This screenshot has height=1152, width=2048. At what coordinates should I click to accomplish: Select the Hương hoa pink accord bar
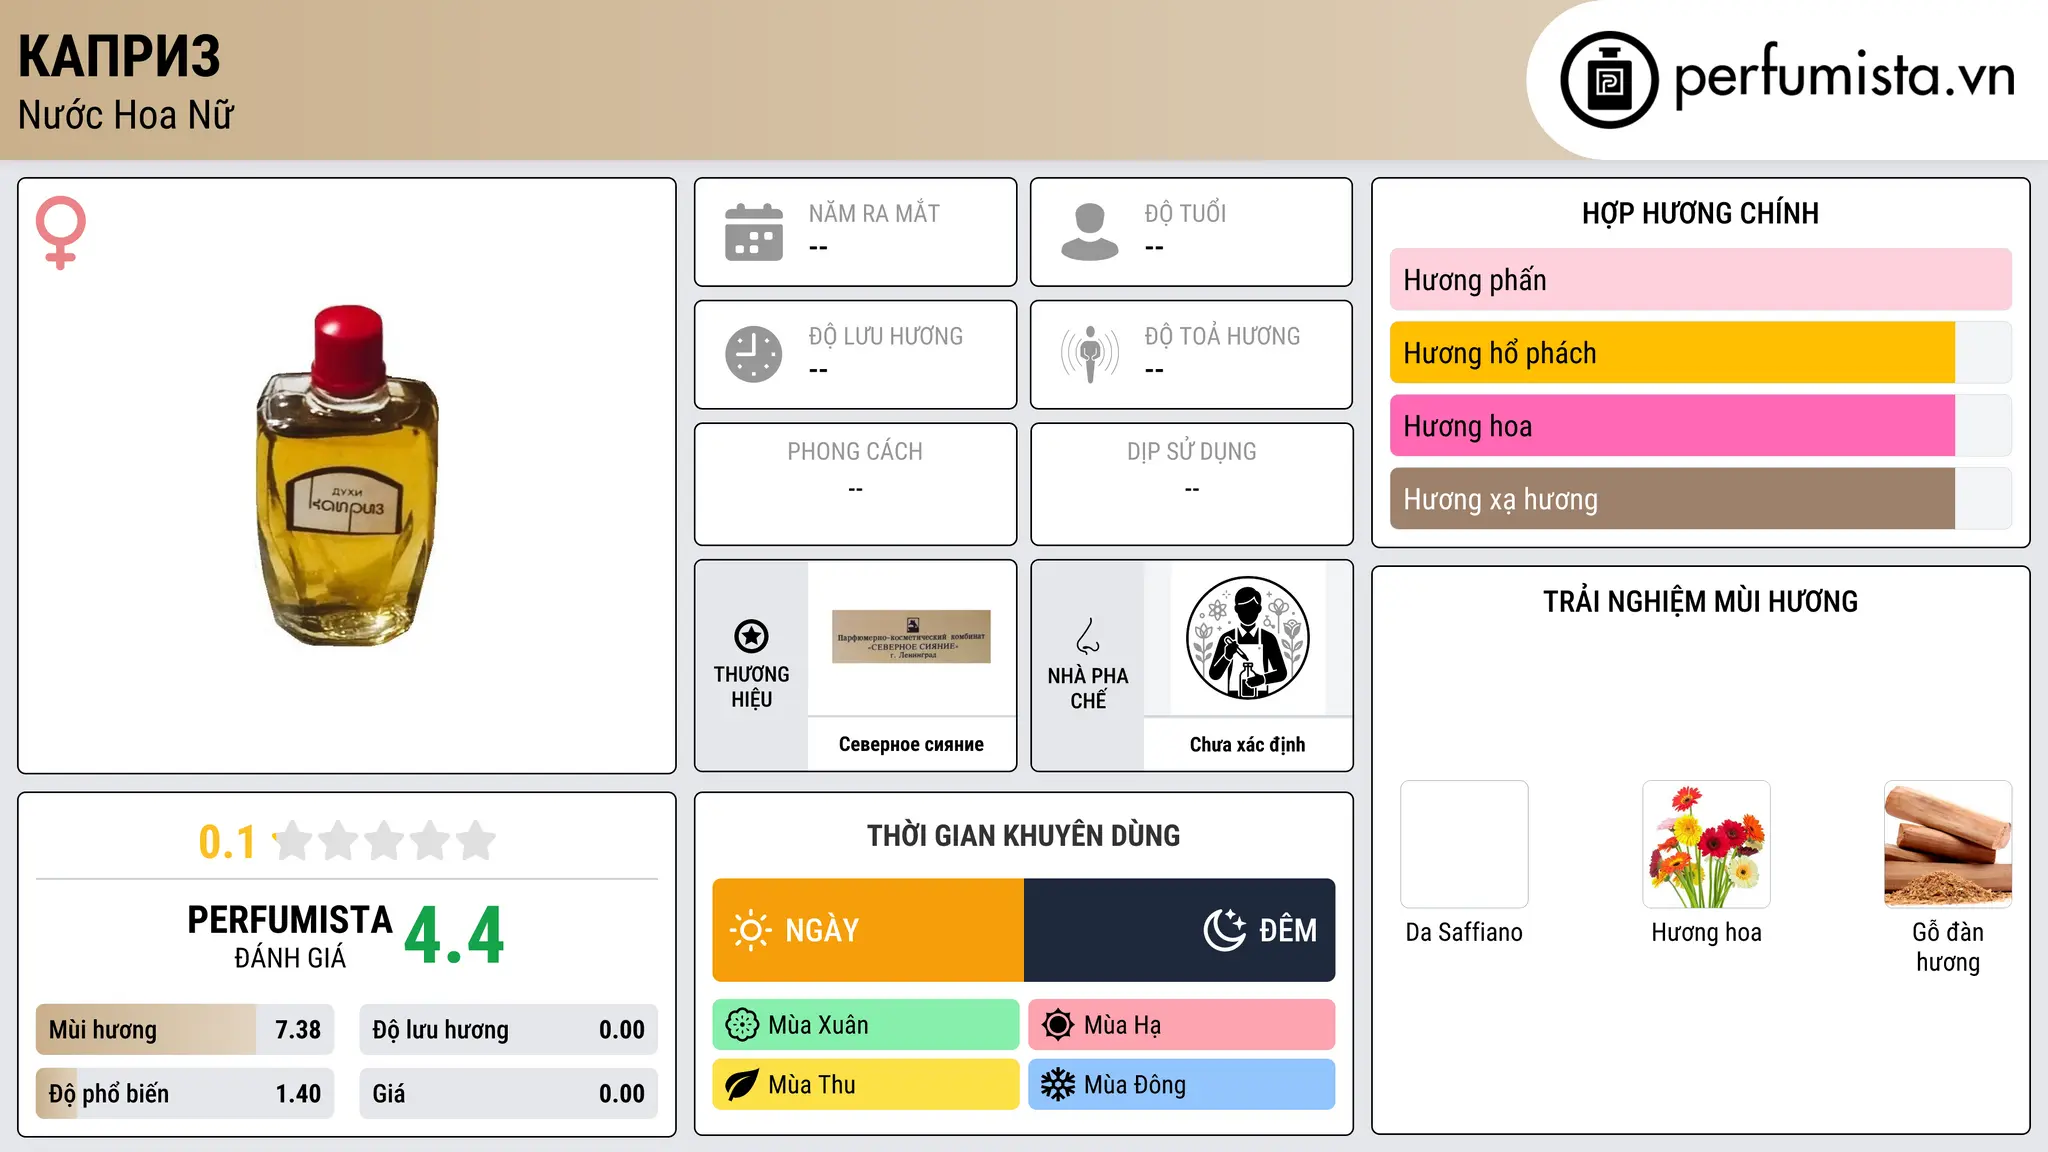1700,426
